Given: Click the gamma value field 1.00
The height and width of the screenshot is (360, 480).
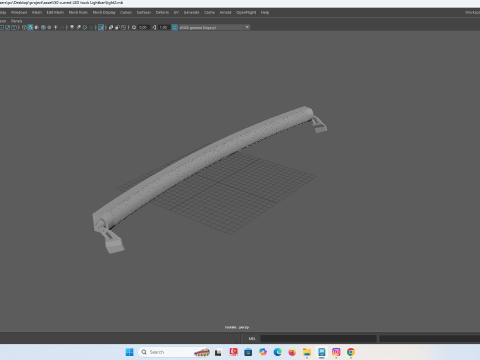Looking at the screenshot, I should (x=163, y=27).
